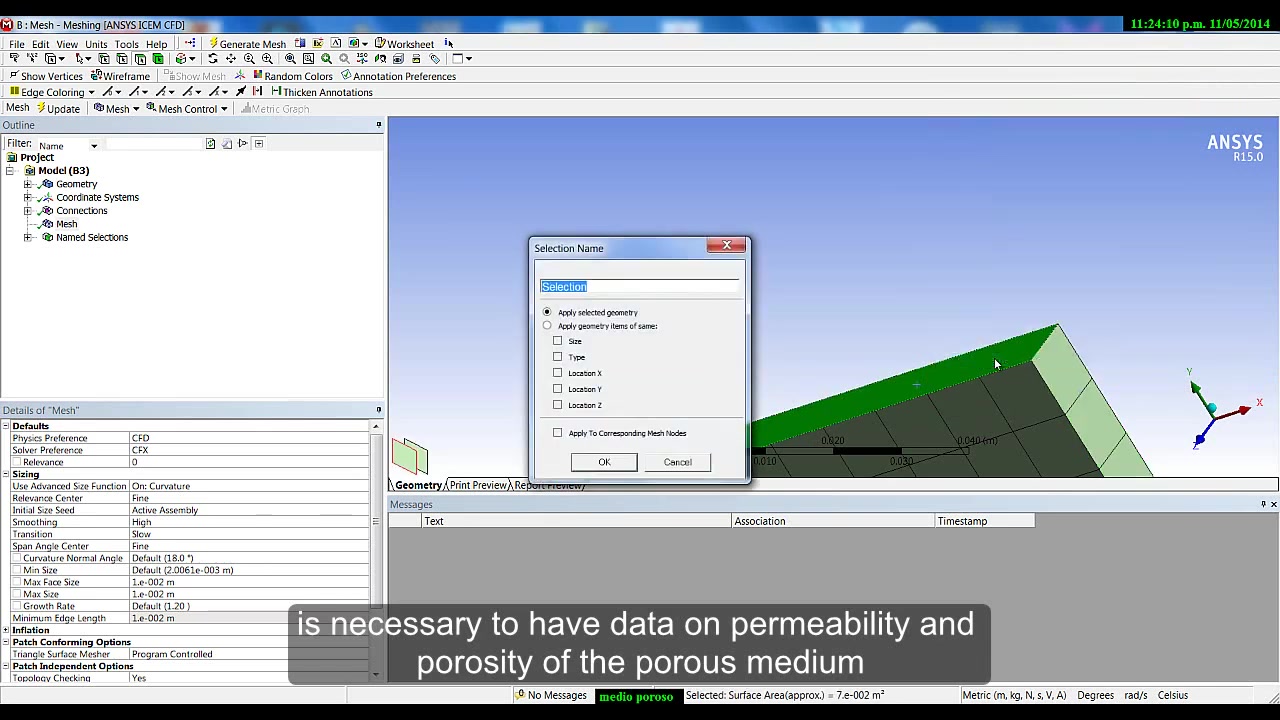Open the Edit menu
Viewport: 1280px width, 720px height.
coord(40,44)
